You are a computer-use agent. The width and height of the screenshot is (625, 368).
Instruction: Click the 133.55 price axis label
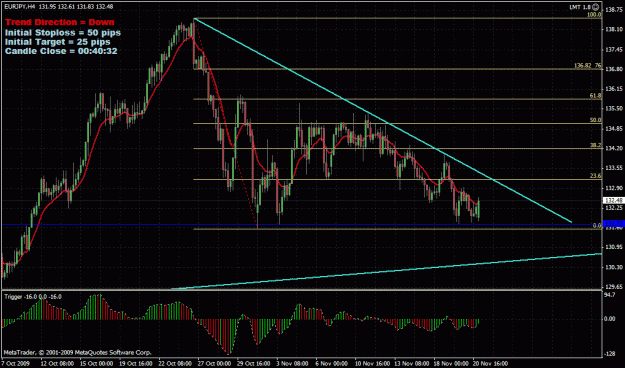pos(614,168)
